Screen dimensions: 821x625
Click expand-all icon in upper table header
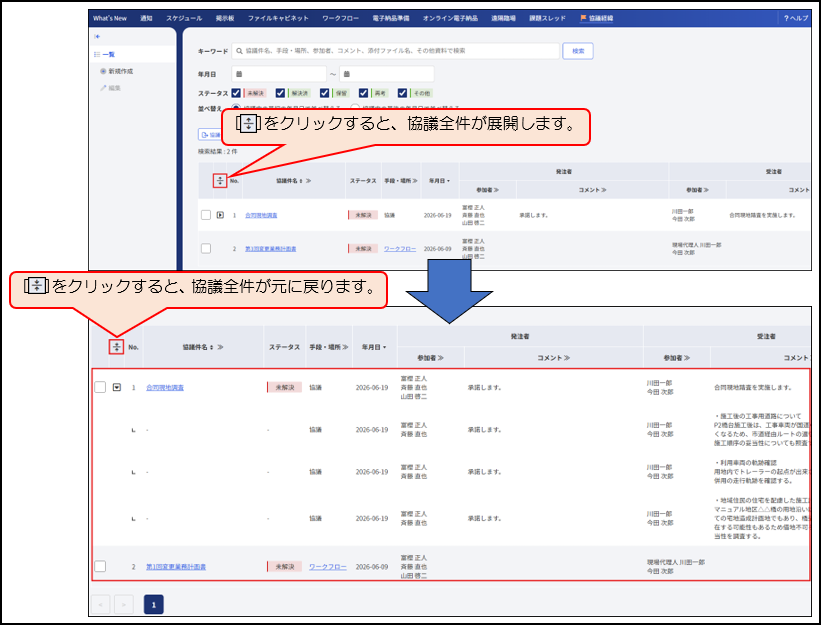click(x=220, y=181)
